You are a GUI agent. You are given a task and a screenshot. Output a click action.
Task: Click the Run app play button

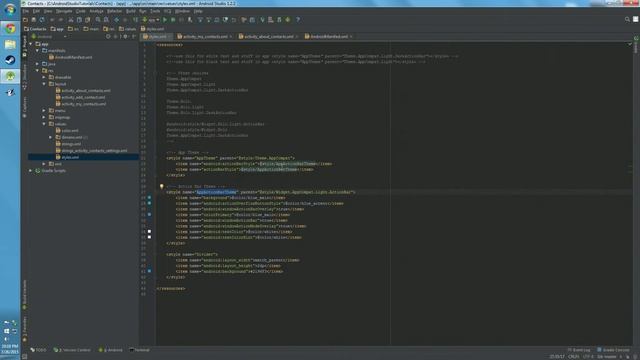click(165, 20)
